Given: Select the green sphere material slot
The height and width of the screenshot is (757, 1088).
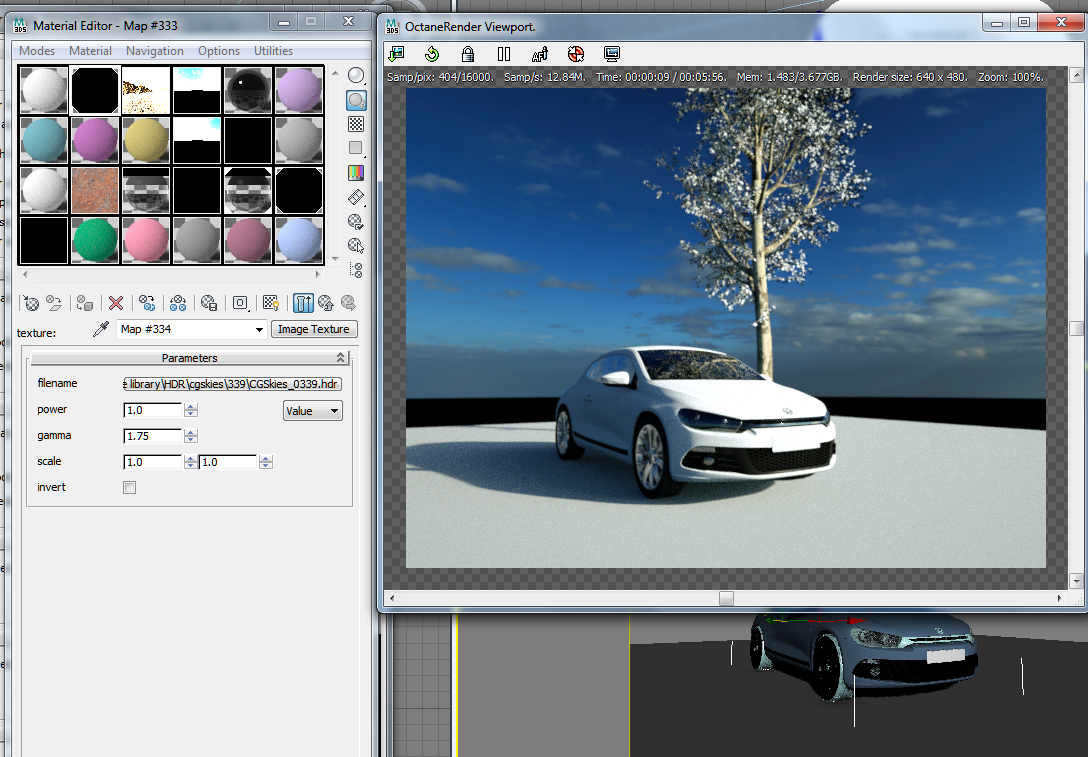Looking at the screenshot, I should [94, 241].
